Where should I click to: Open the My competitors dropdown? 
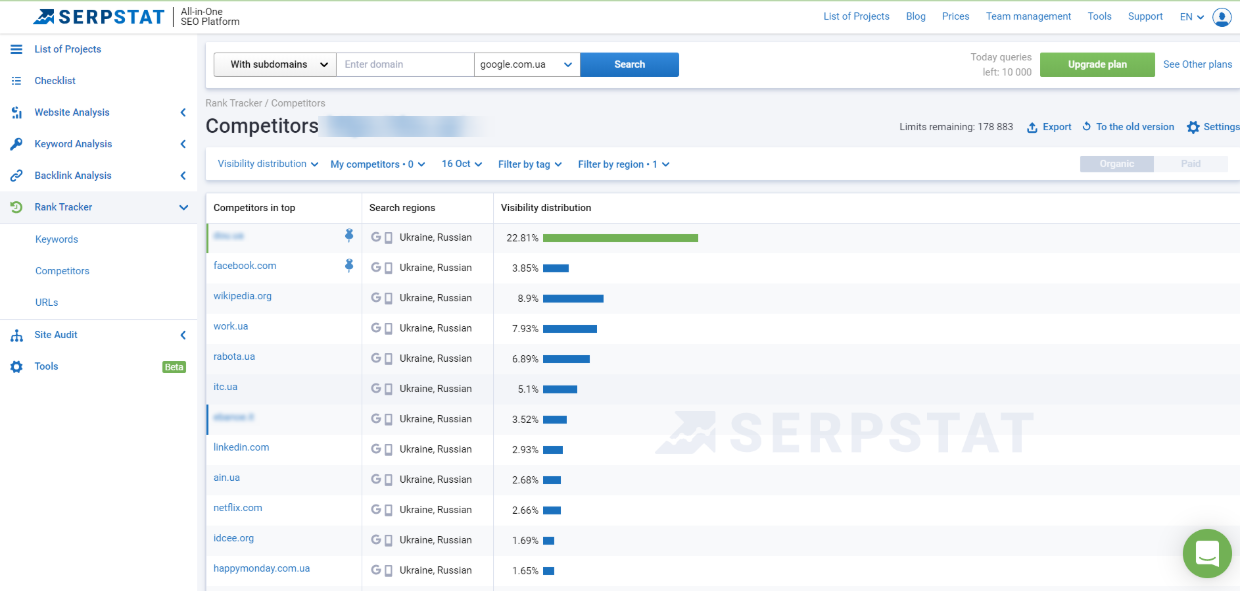pyautogui.click(x=378, y=164)
